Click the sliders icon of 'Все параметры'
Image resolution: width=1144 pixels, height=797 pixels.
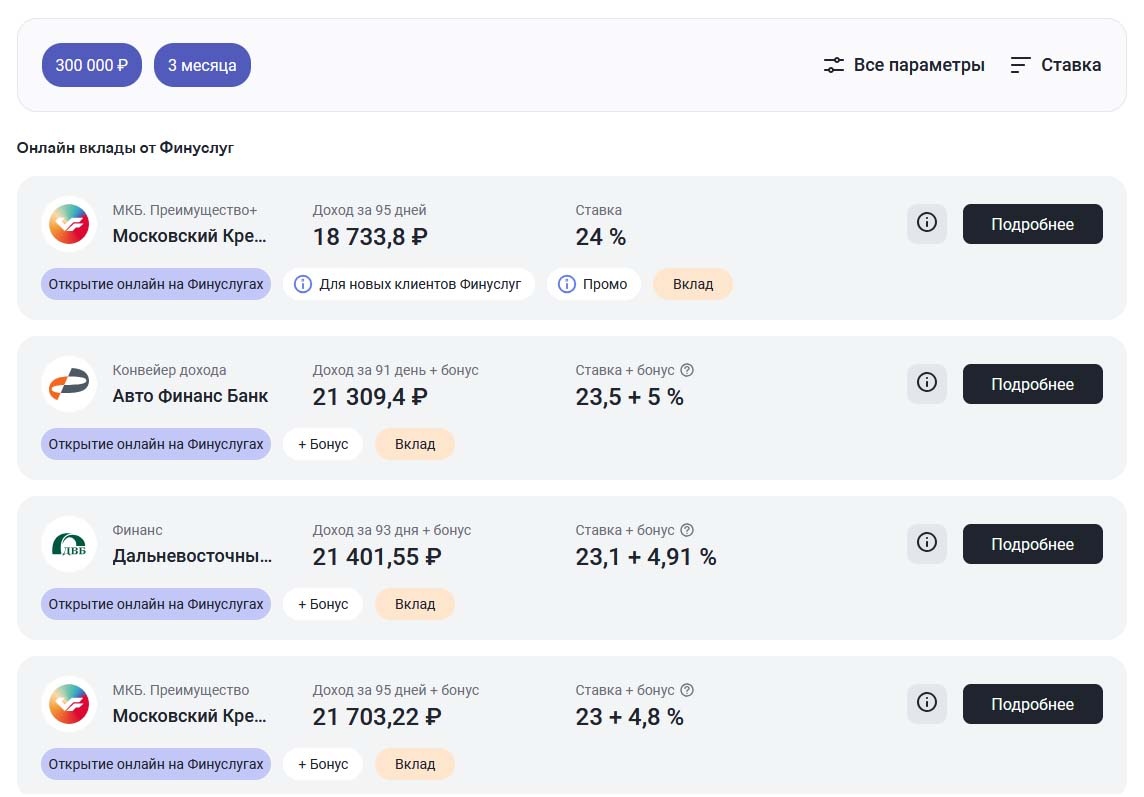[833, 65]
